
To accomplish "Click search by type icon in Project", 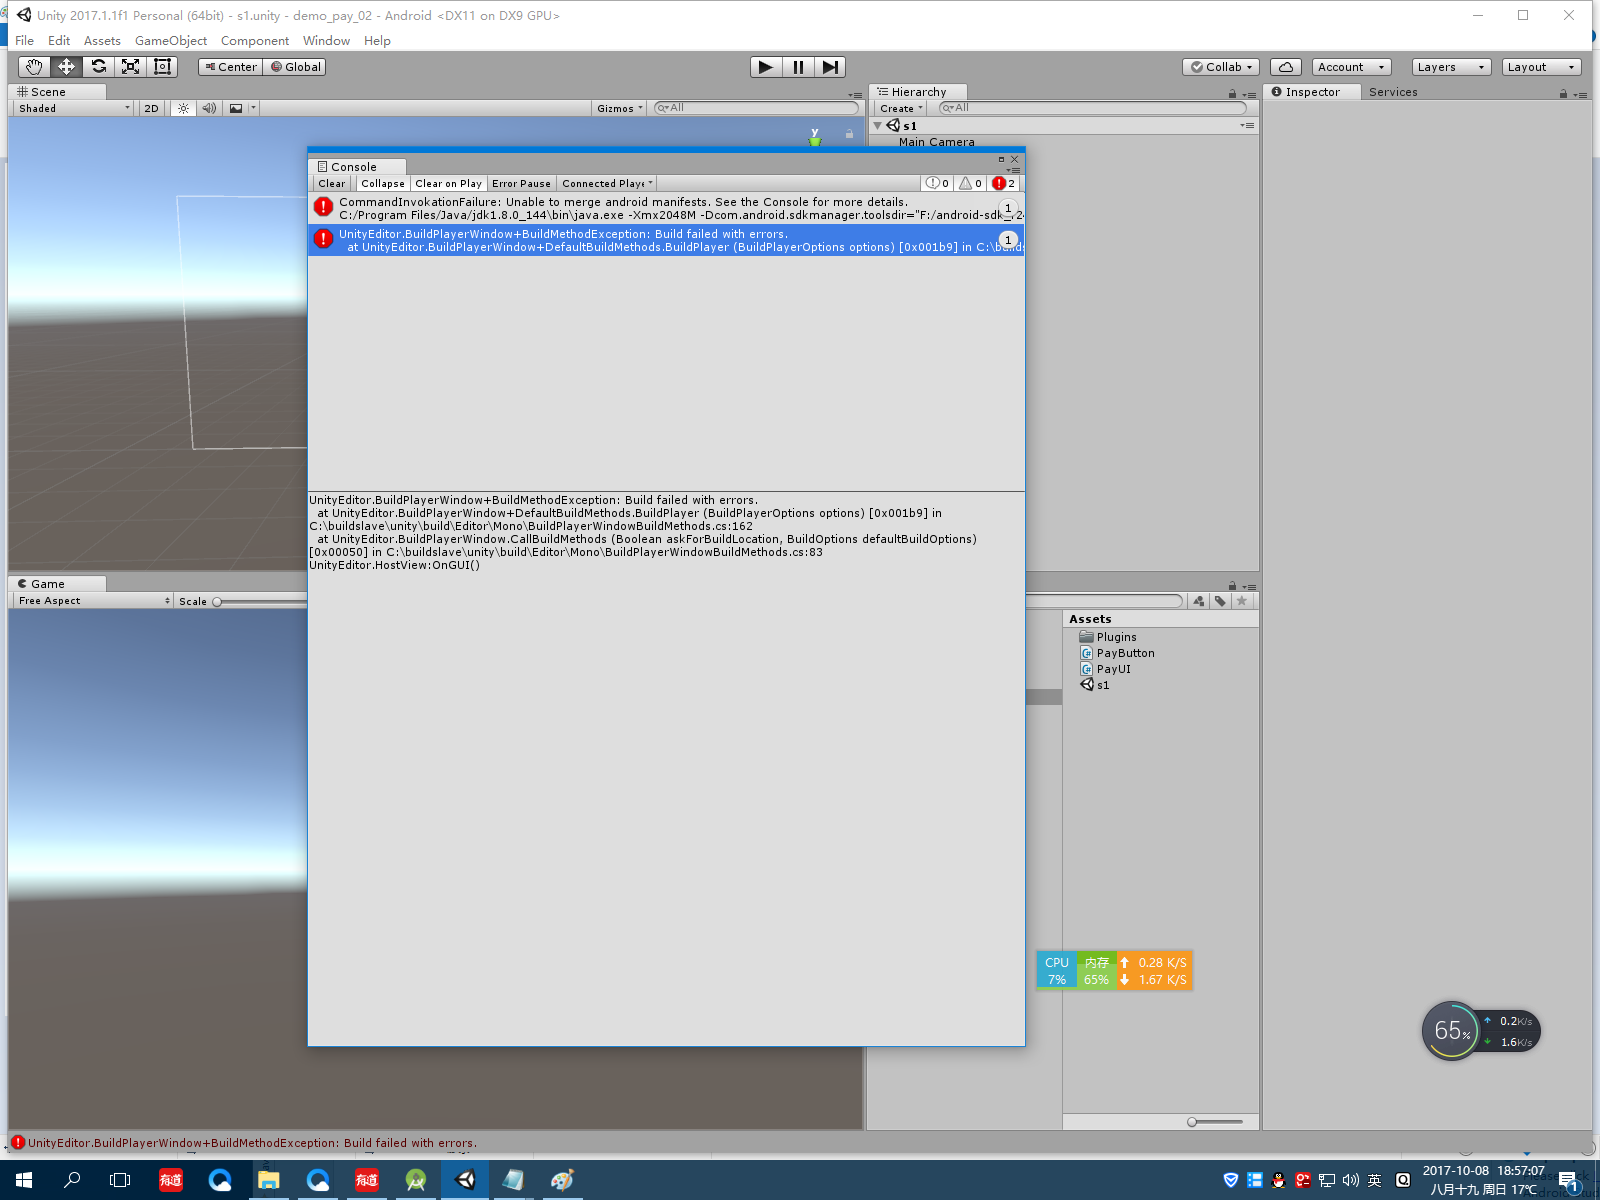I will [x=1199, y=601].
